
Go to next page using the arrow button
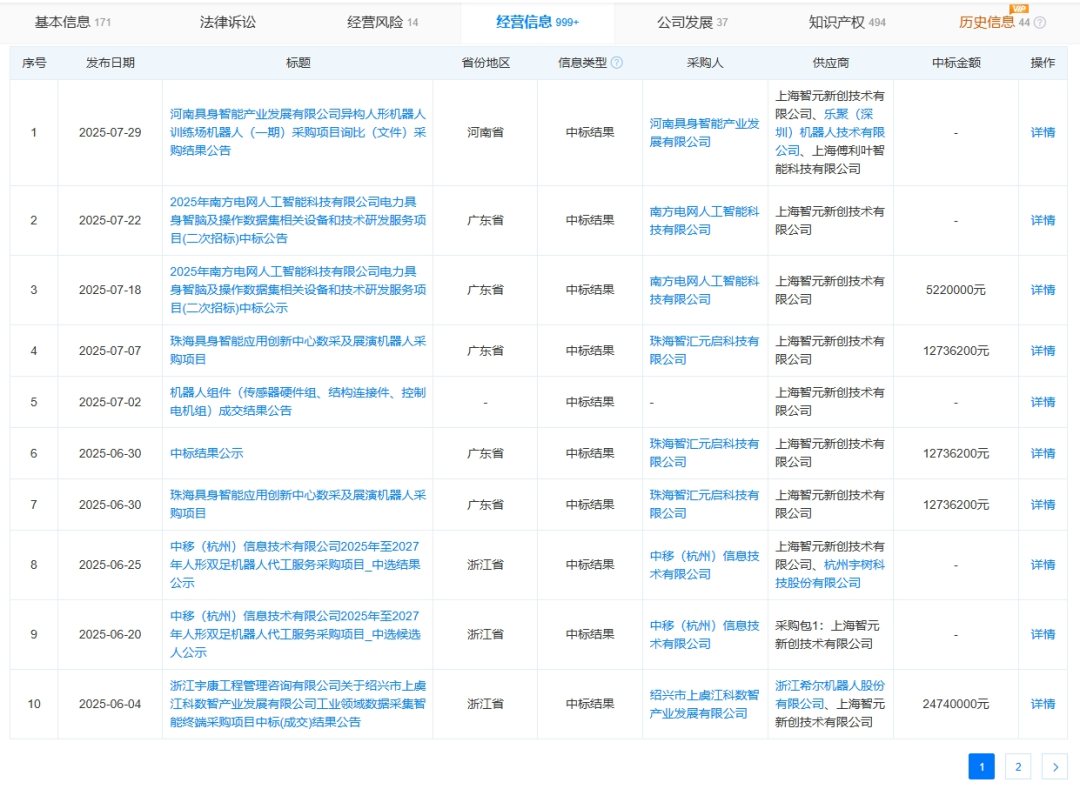[1055, 766]
